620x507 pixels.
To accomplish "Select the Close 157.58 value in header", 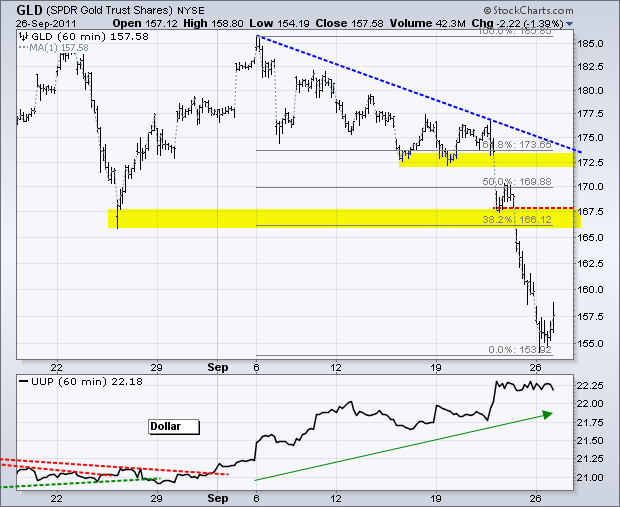I will (350, 24).
